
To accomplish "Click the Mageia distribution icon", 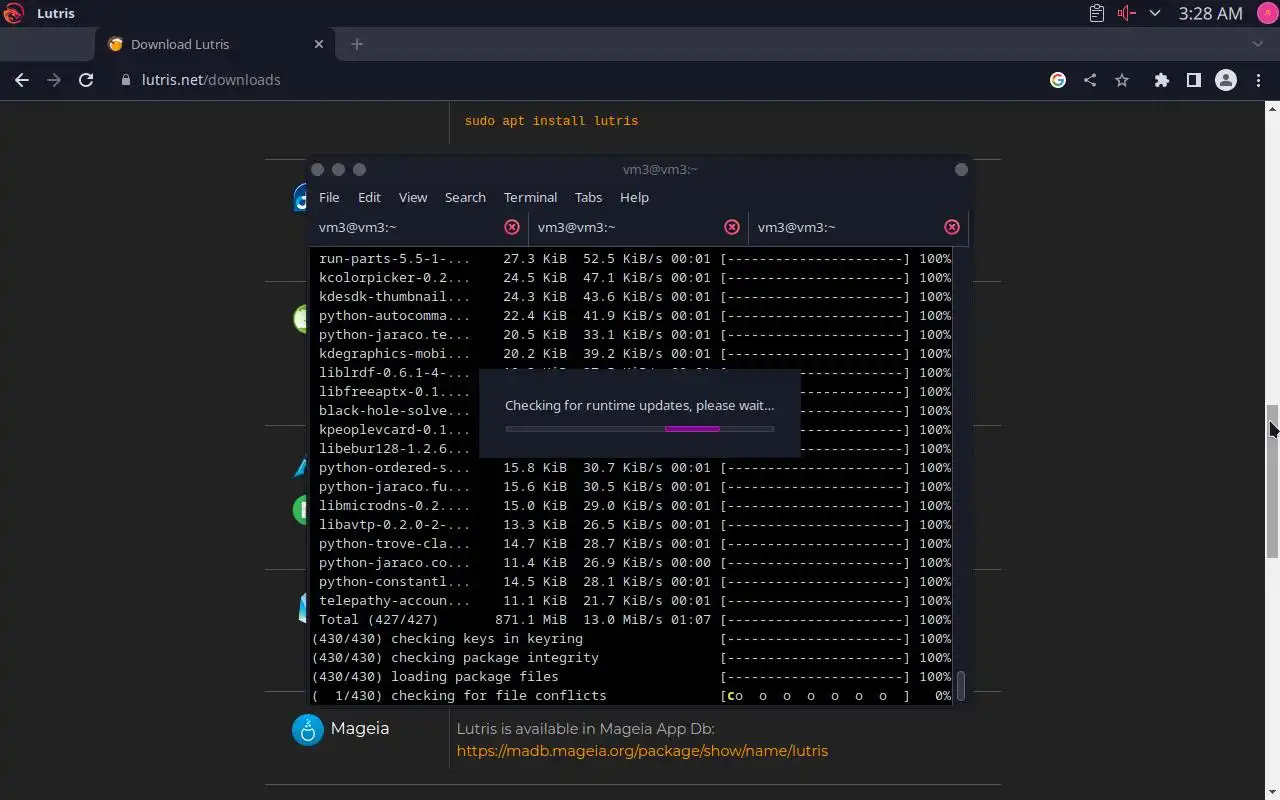I will click(x=308, y=730).
